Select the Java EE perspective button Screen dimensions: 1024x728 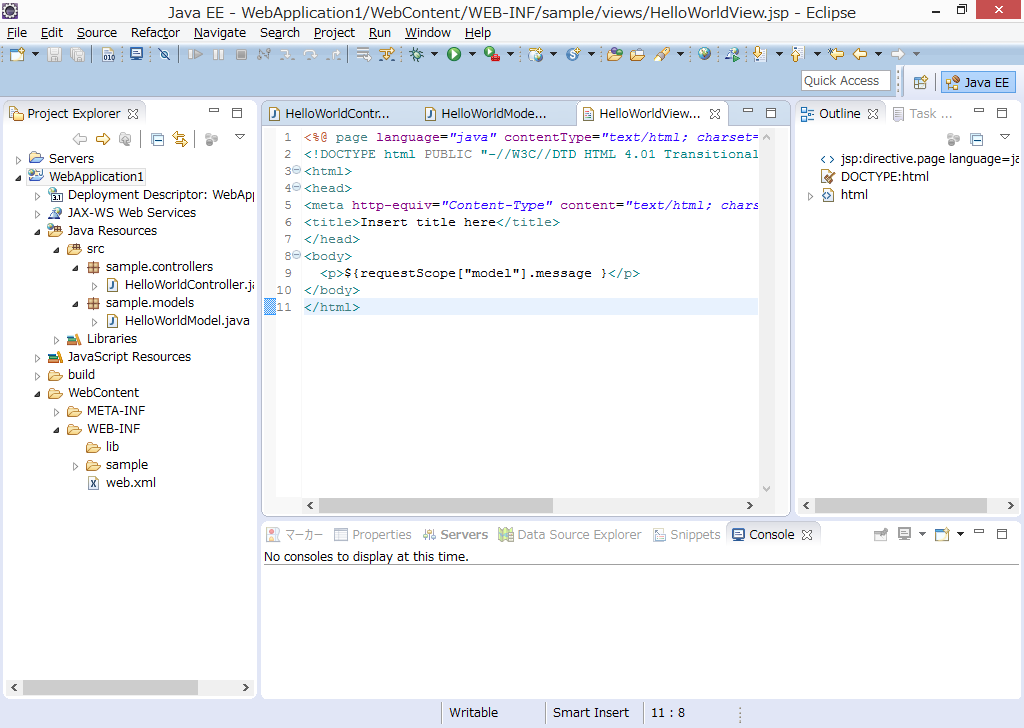[x=978, y=82]
